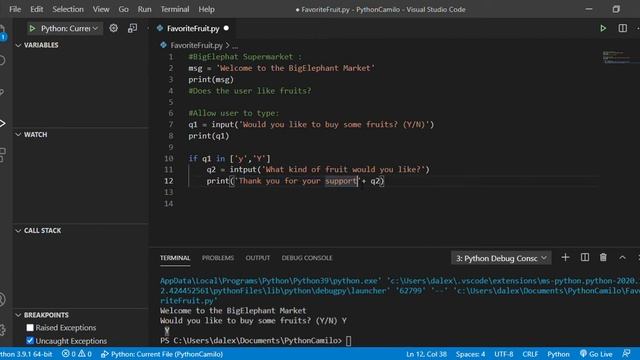Click line number 13 in the gutter
Viewport: 640px width, 360px height.
point(169,192)
